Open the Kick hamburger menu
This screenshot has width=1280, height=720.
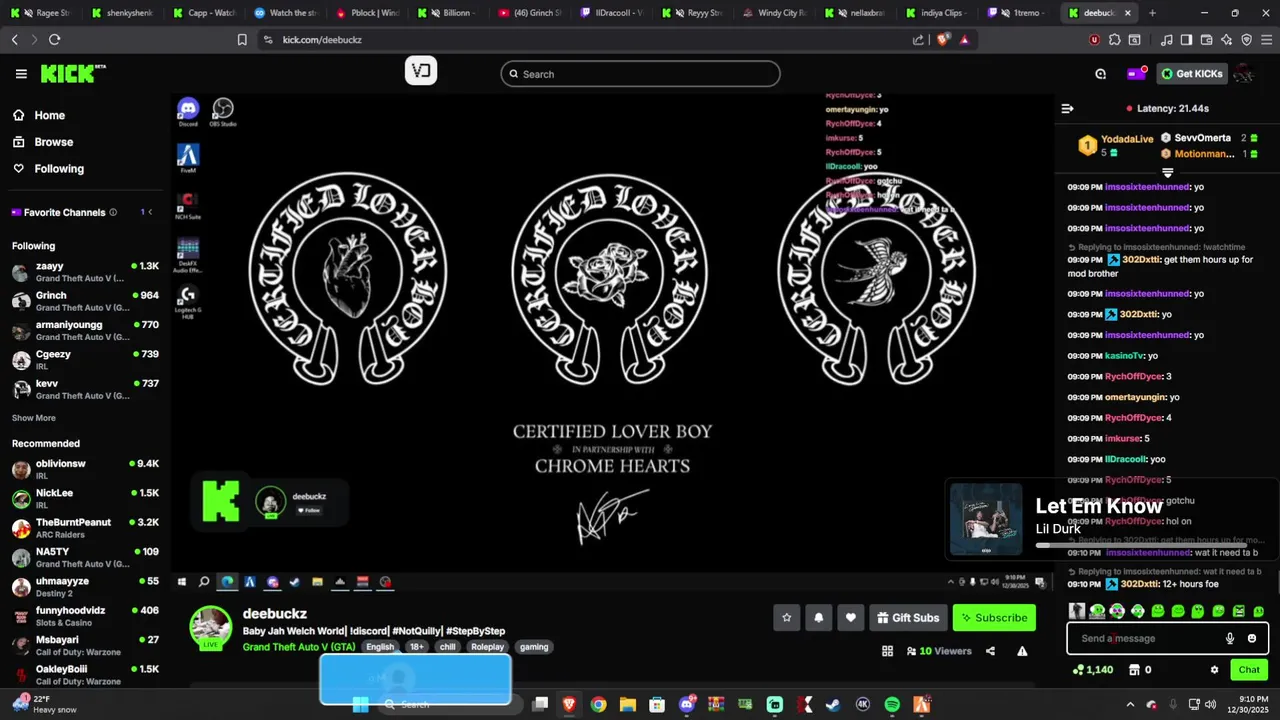[x=21, y=74]
